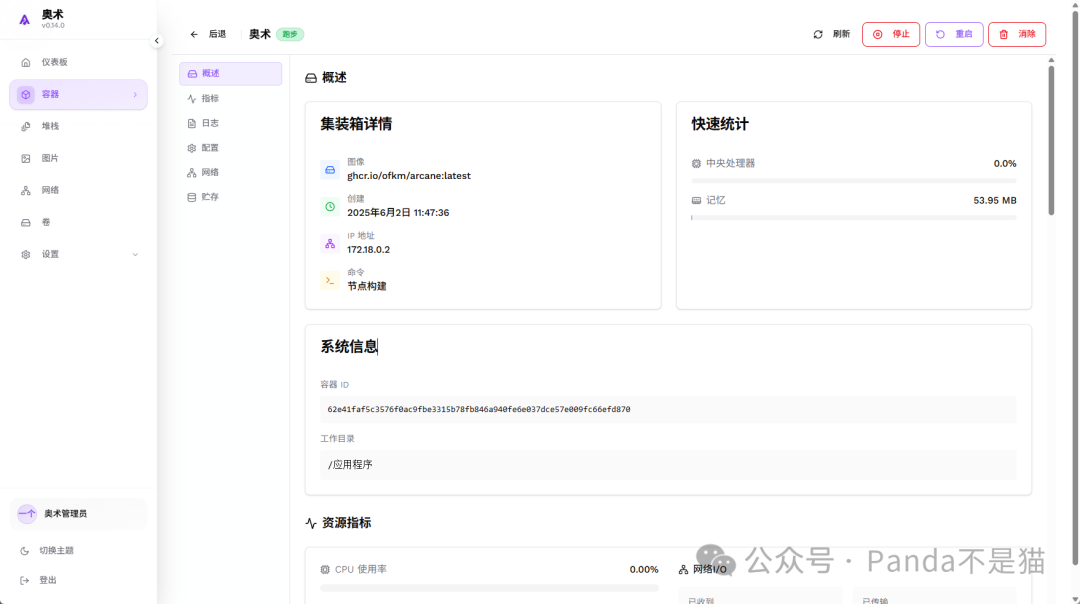Click the logout arrow icon
This screenshot has height=604, width=1080.
[25, 580]
